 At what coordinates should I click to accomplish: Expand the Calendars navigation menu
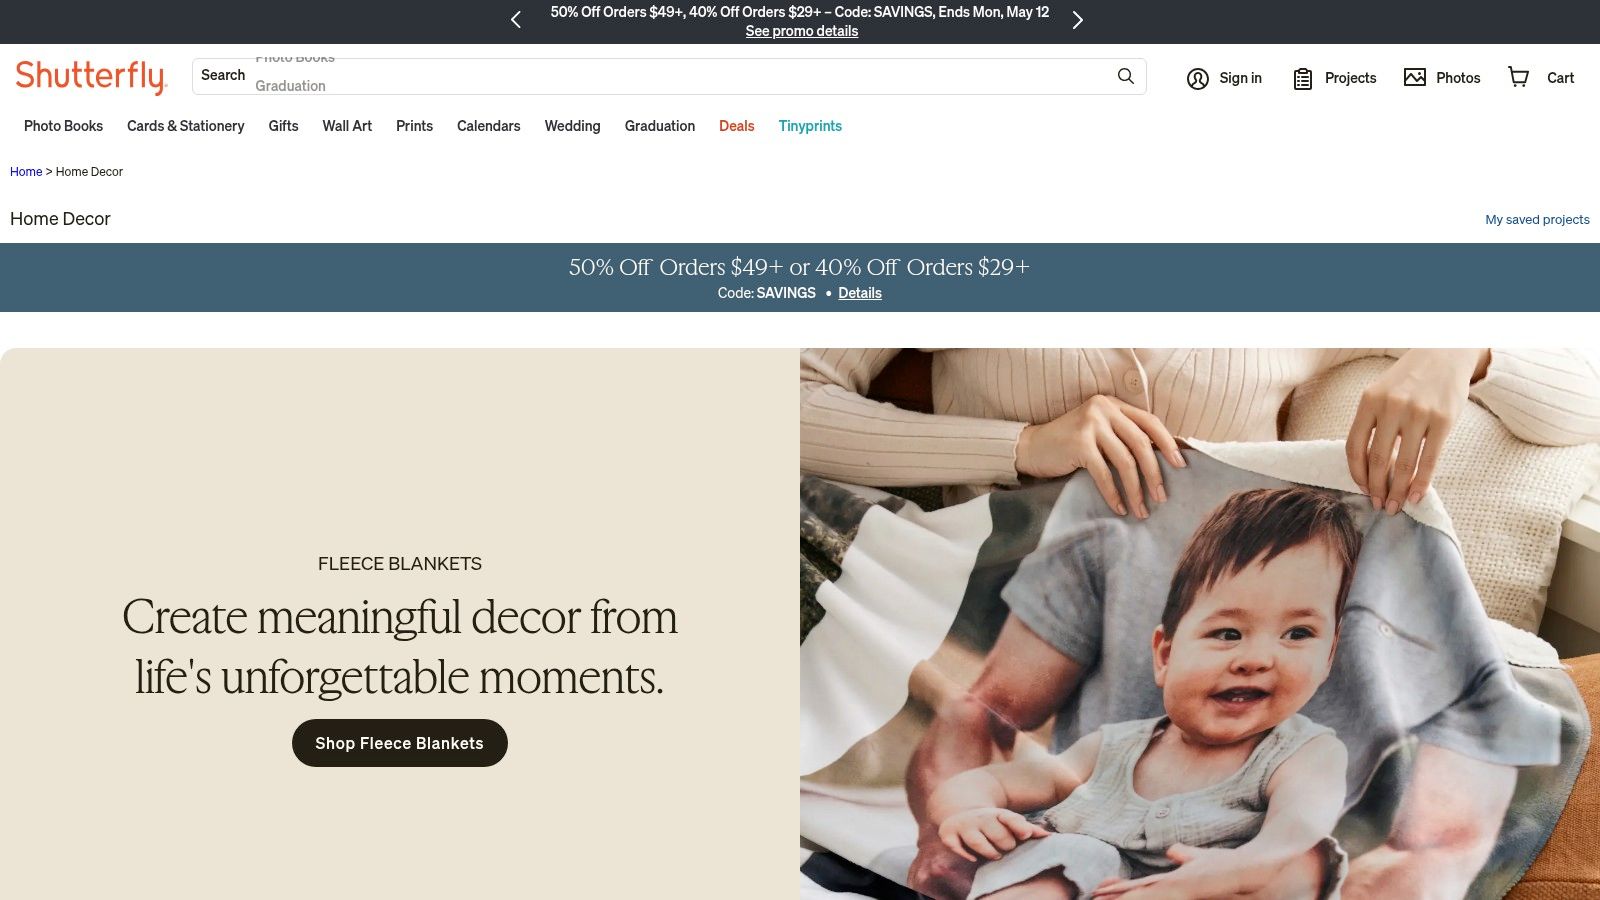488,126
